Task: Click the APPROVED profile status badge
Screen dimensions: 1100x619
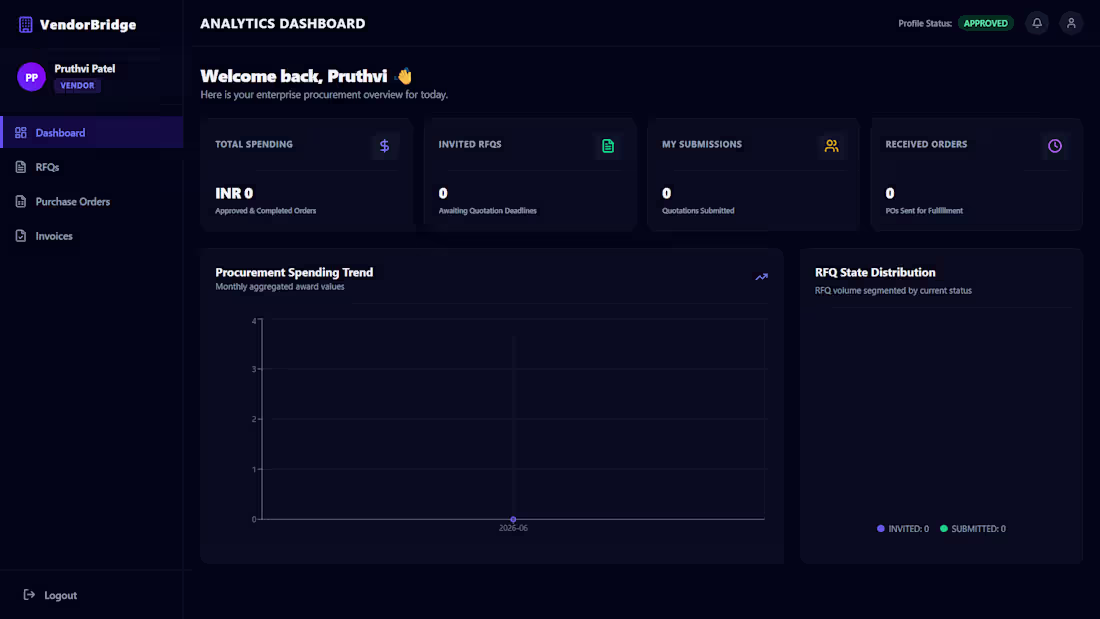Action: [986, 23]
